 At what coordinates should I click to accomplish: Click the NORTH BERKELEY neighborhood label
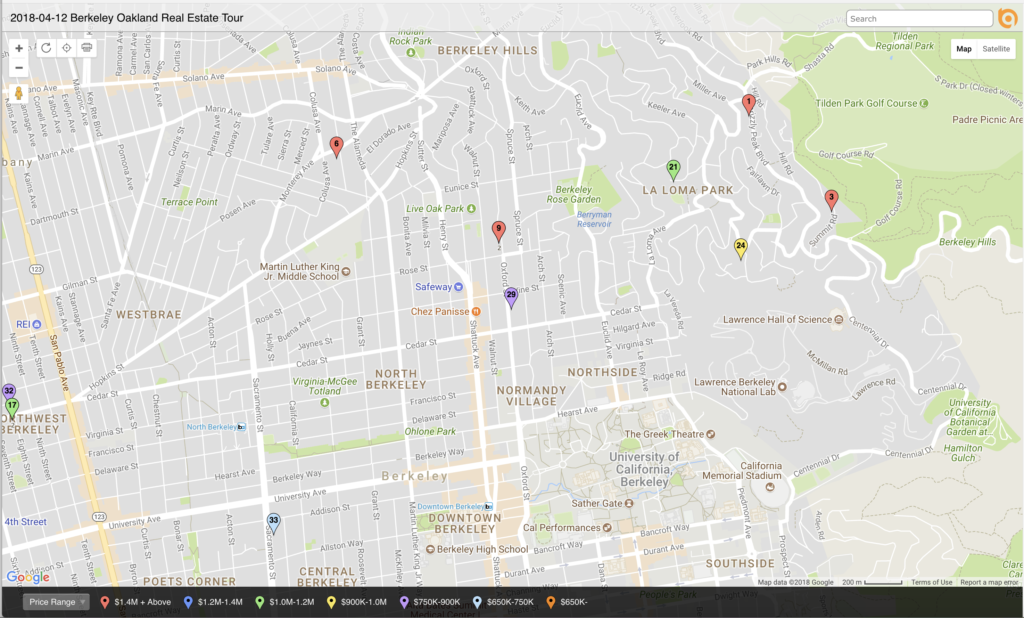[396, 379]
